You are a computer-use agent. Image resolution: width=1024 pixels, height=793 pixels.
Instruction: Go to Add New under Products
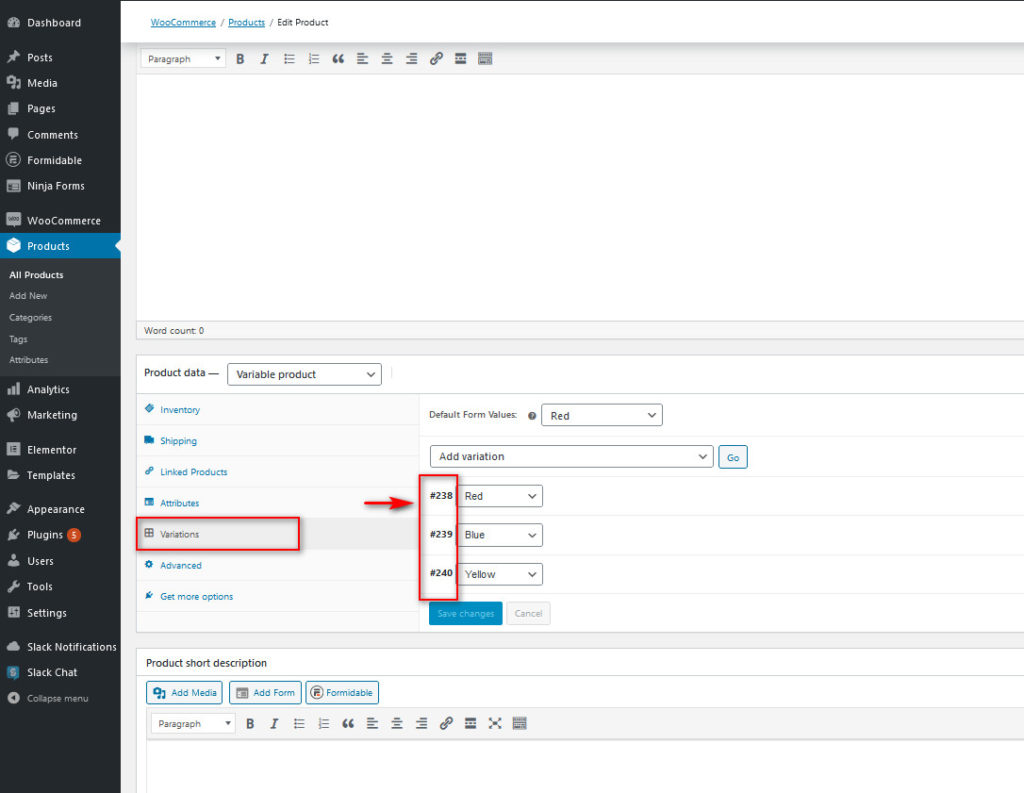click(28, 296)
